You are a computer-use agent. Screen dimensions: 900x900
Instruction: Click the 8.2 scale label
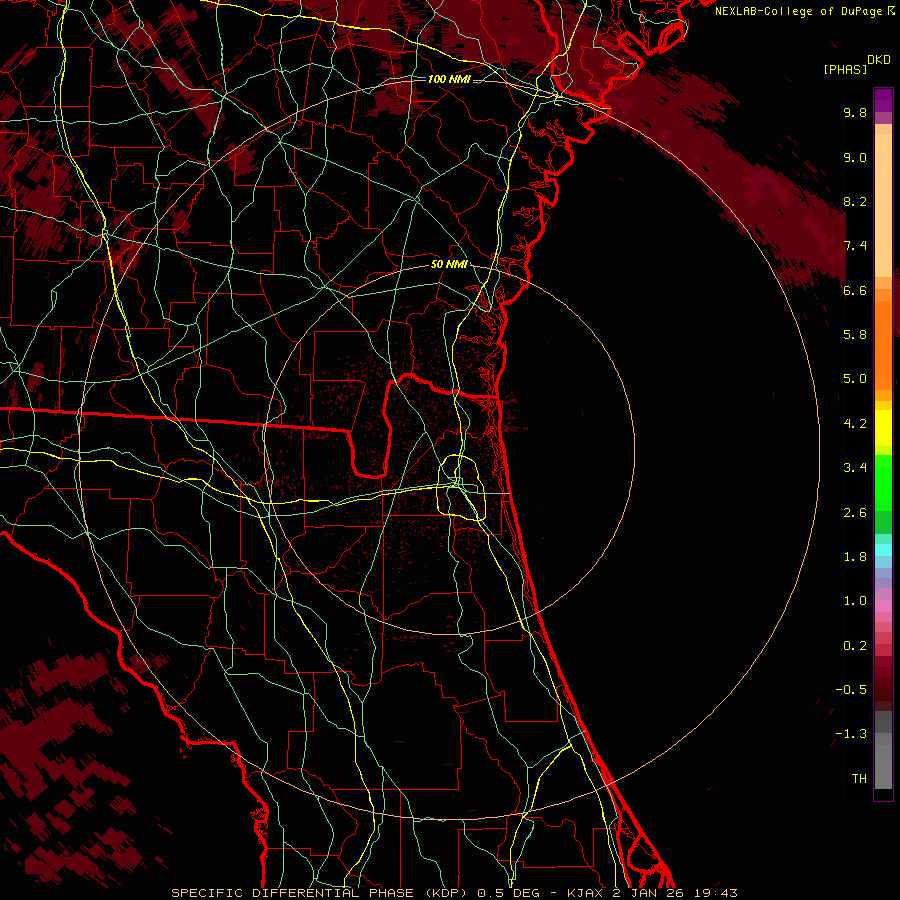tap(855, 201)
